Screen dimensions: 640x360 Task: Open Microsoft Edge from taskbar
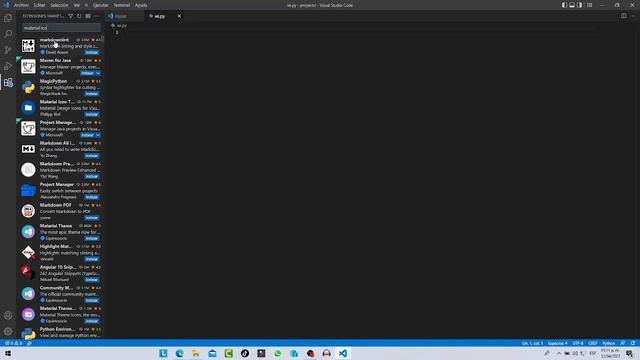[x=180, y=353]
